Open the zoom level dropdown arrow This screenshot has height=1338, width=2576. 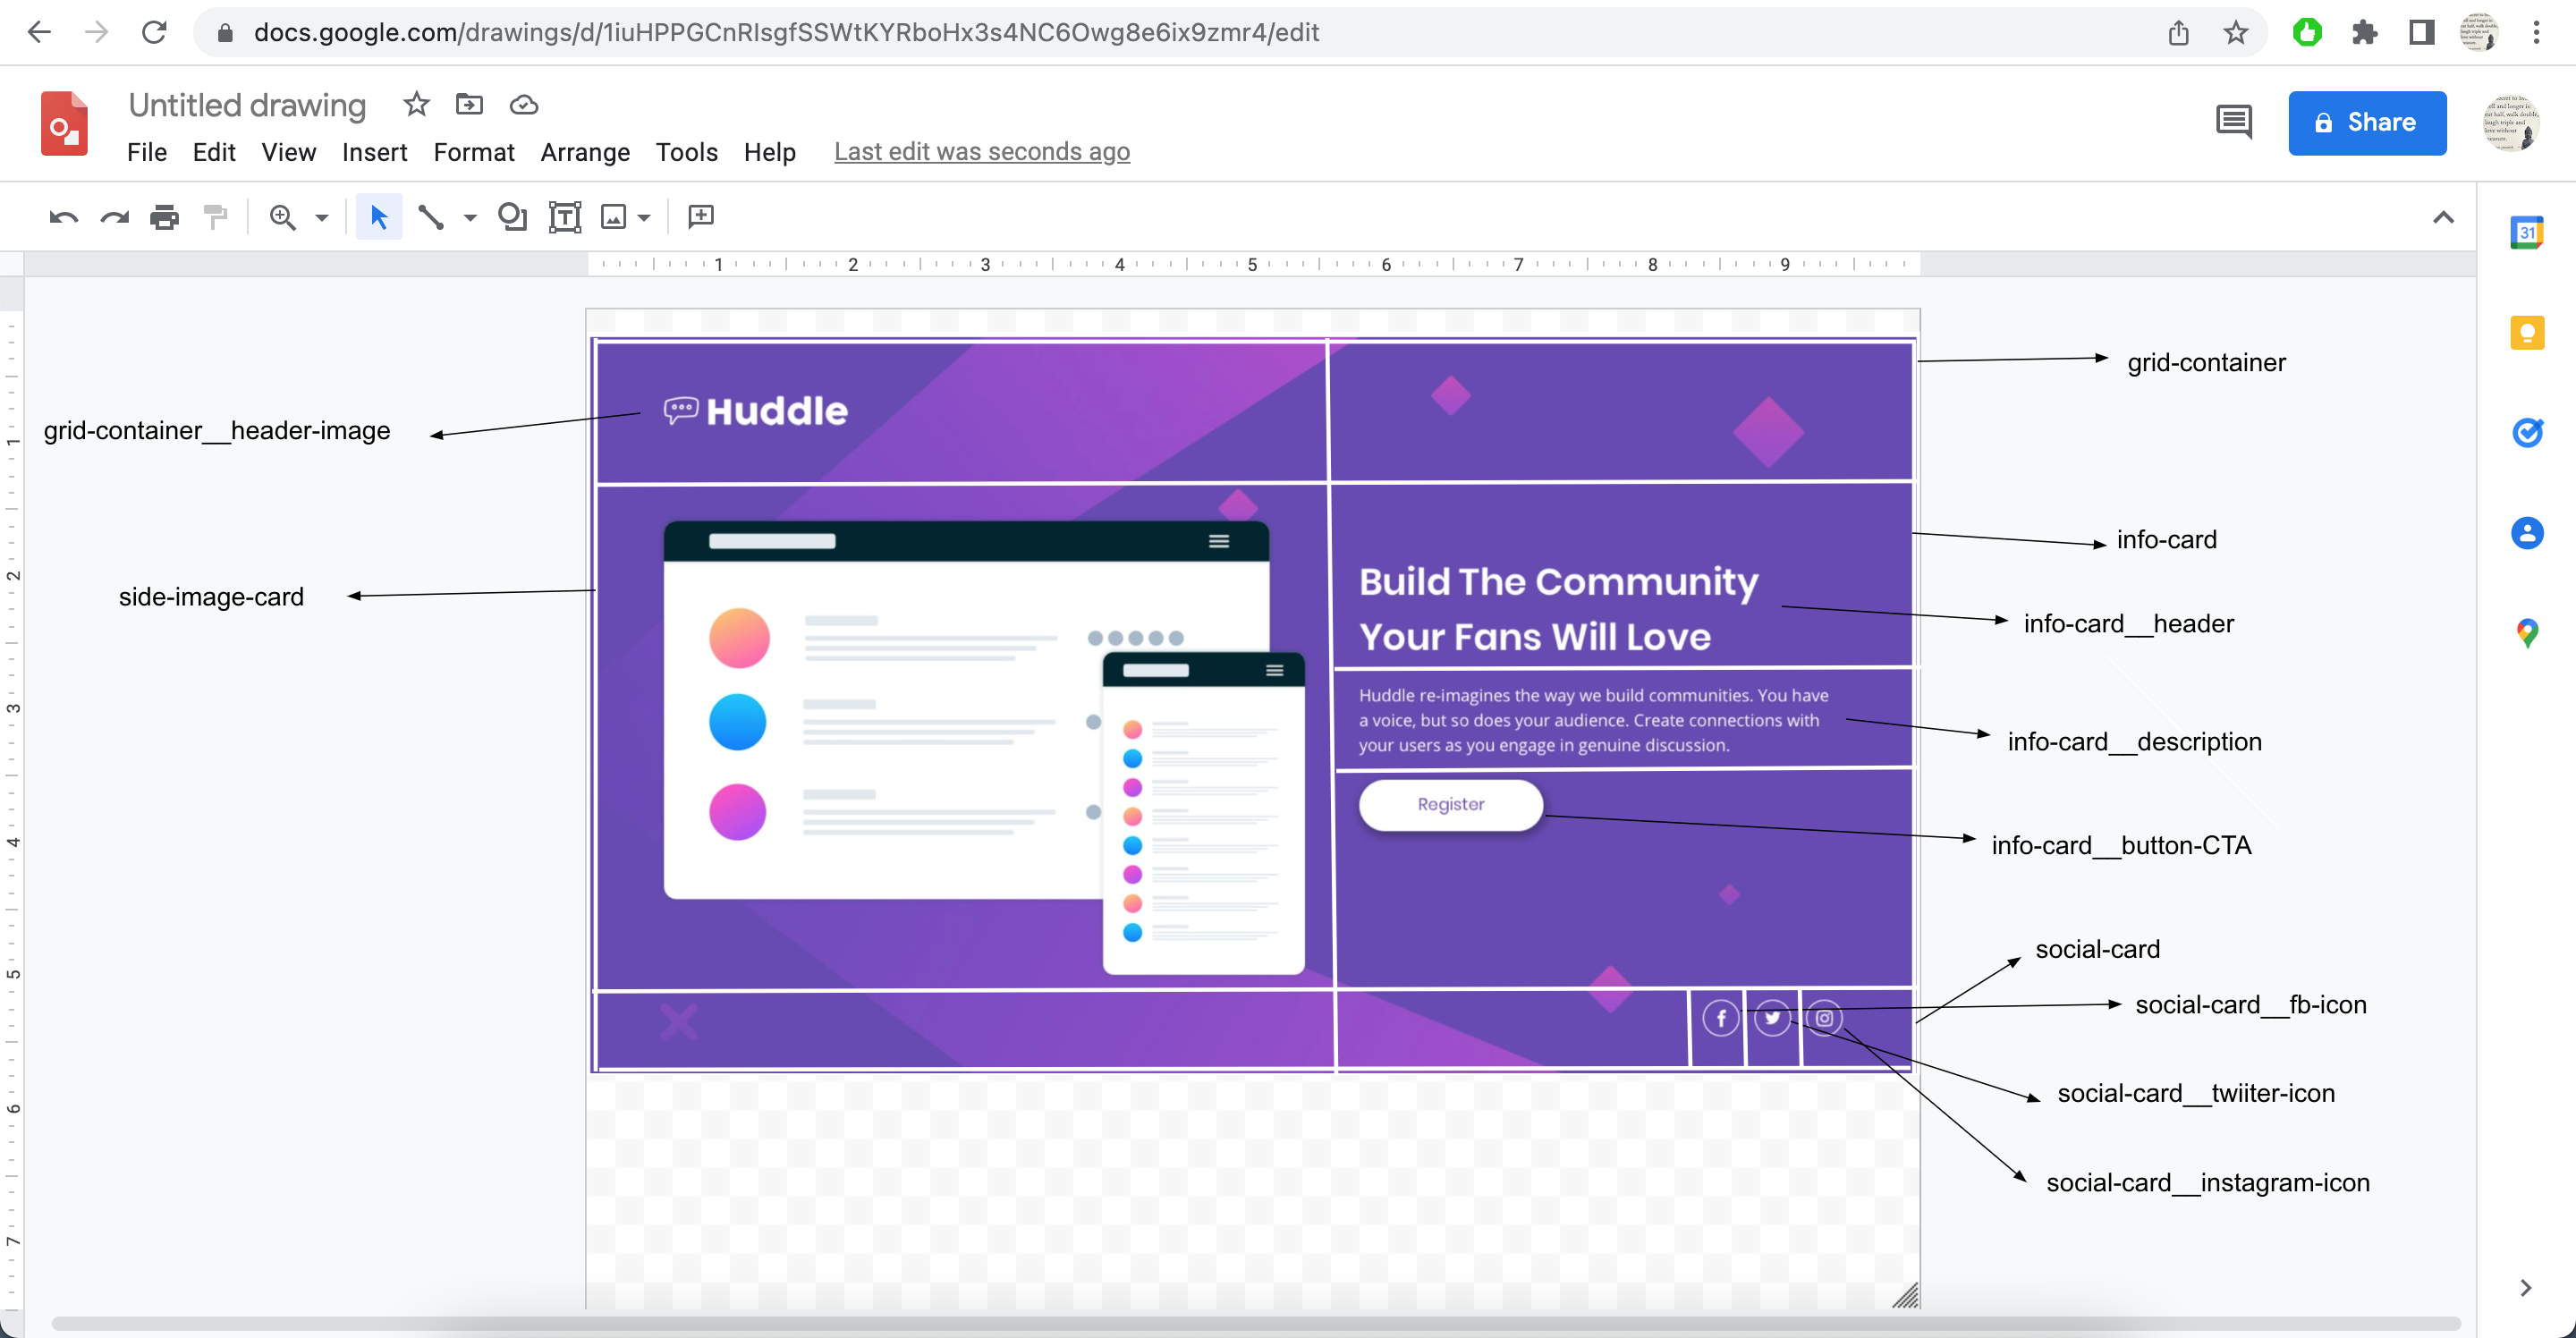pyautogui.click(x=322, y=218)
